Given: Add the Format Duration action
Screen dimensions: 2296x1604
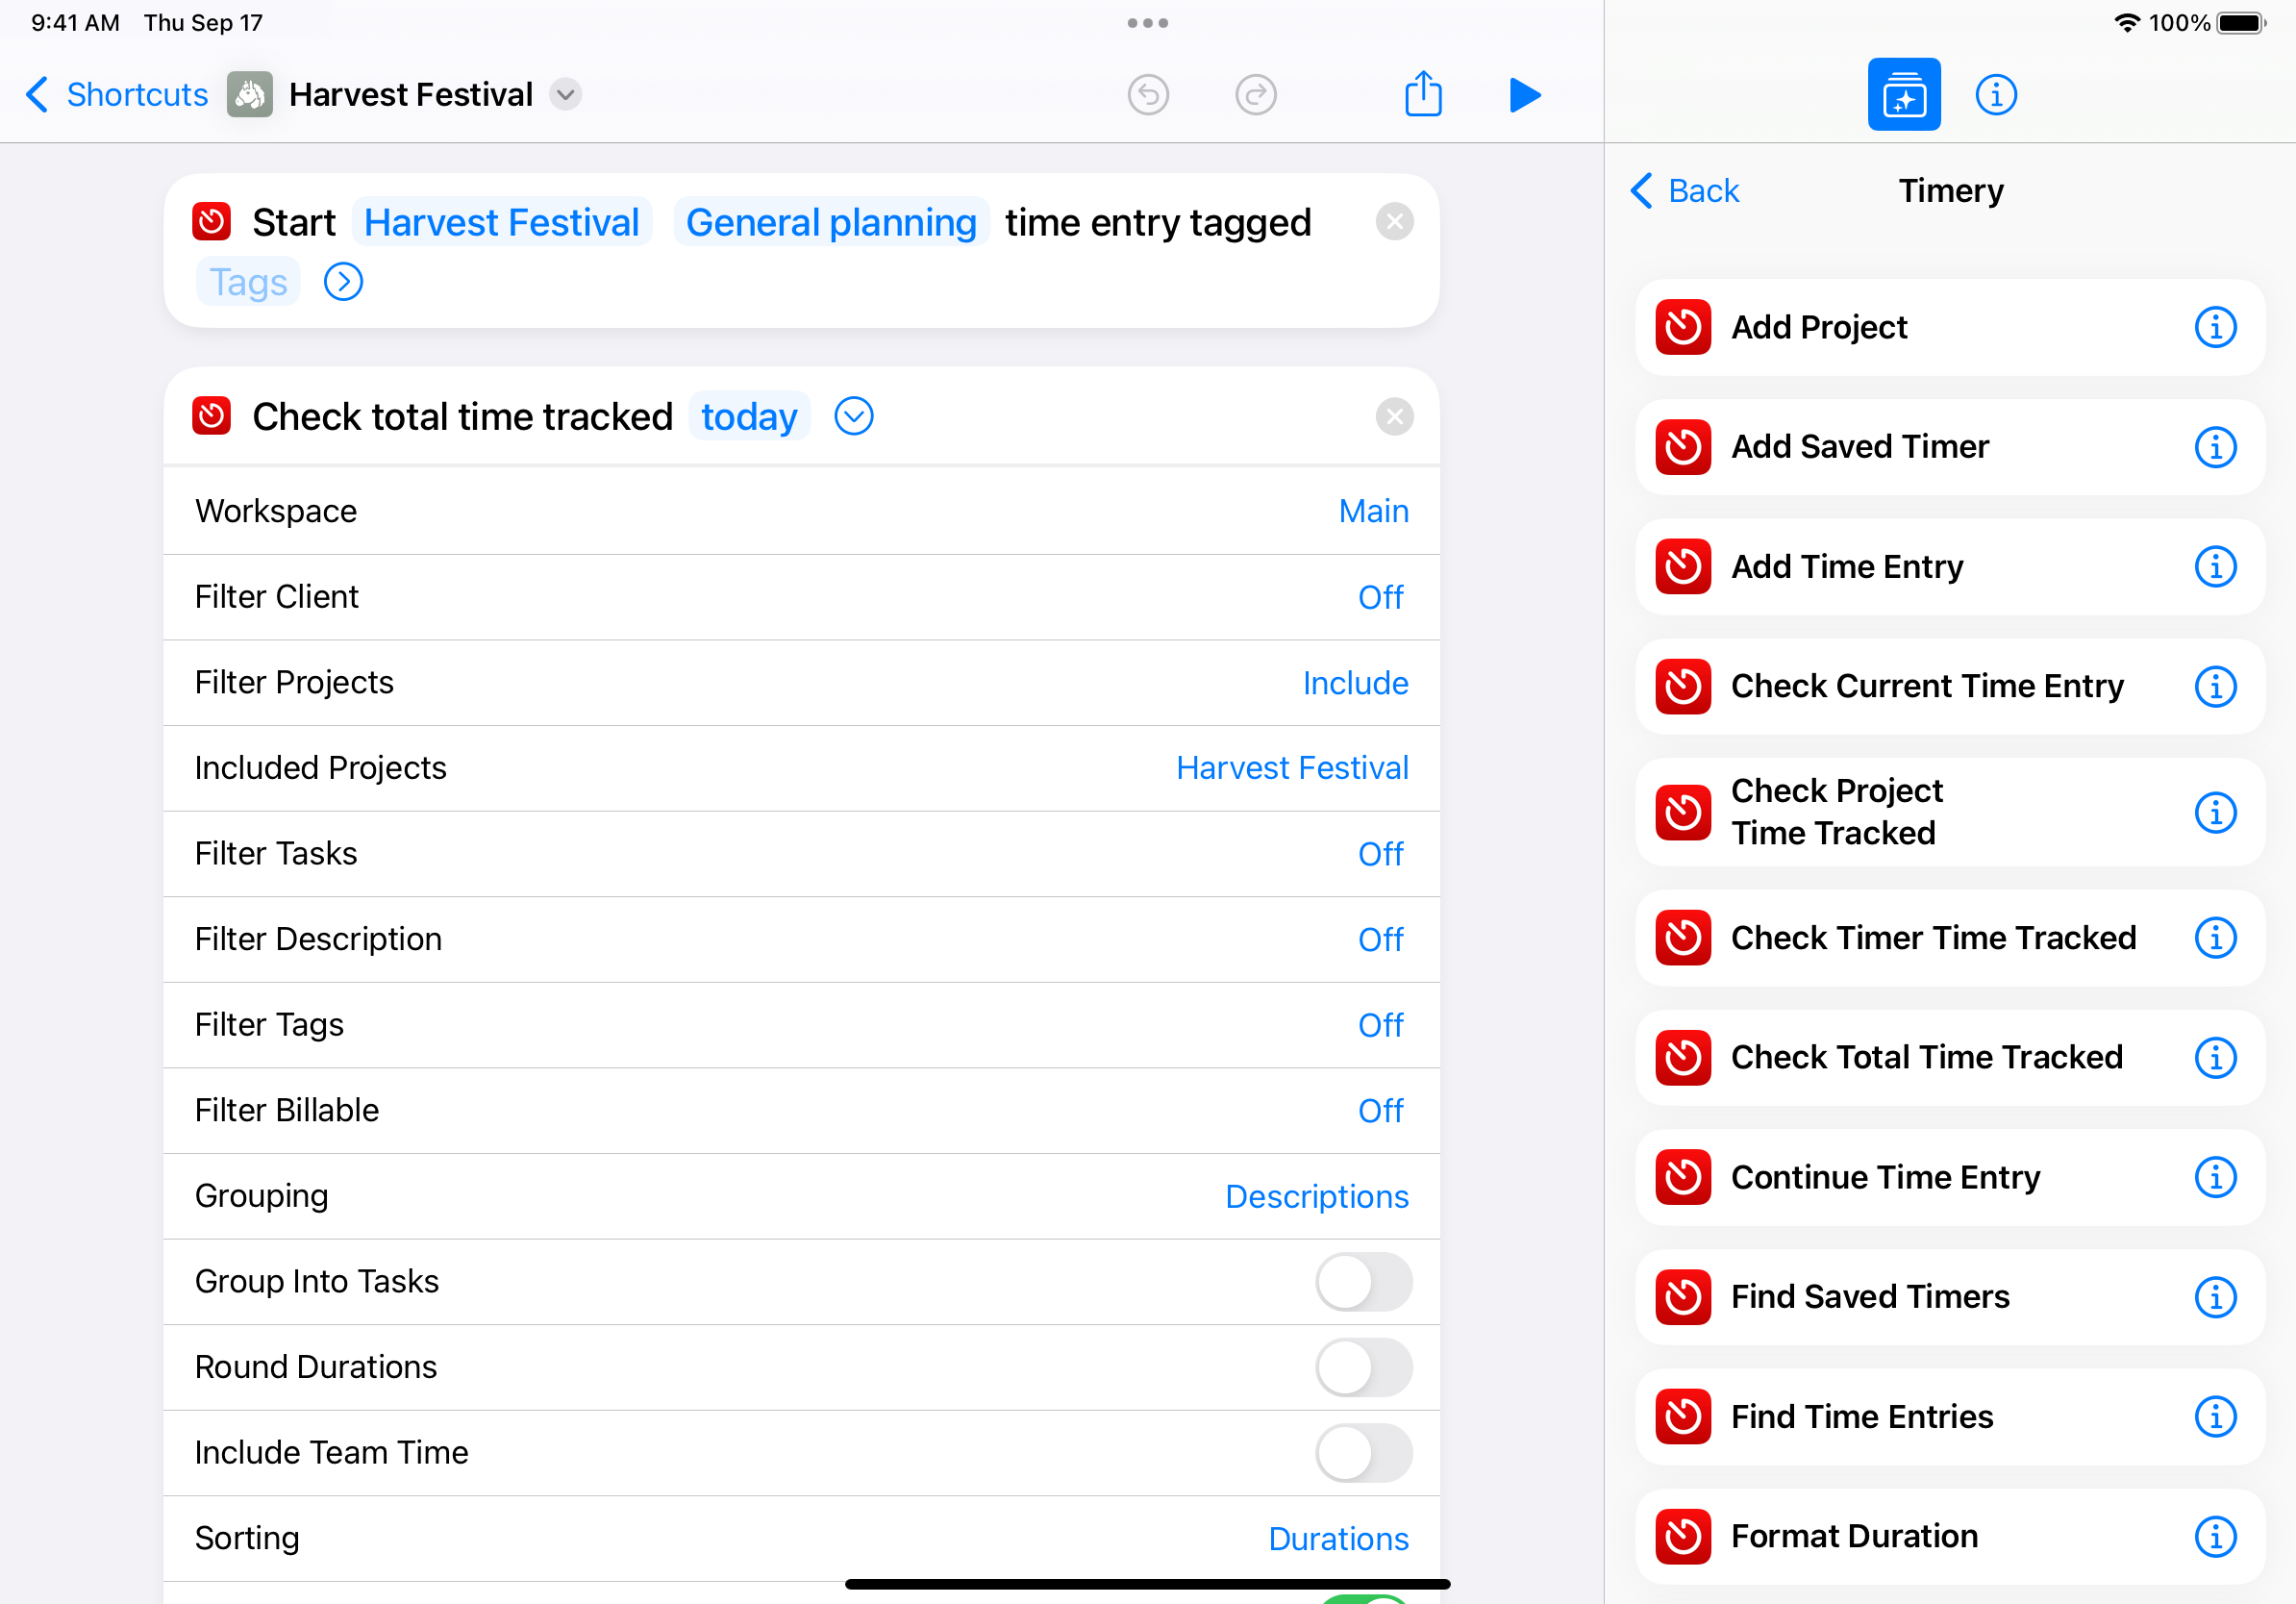Looking at the screenshot, I should click(x=1950, y=1537).
